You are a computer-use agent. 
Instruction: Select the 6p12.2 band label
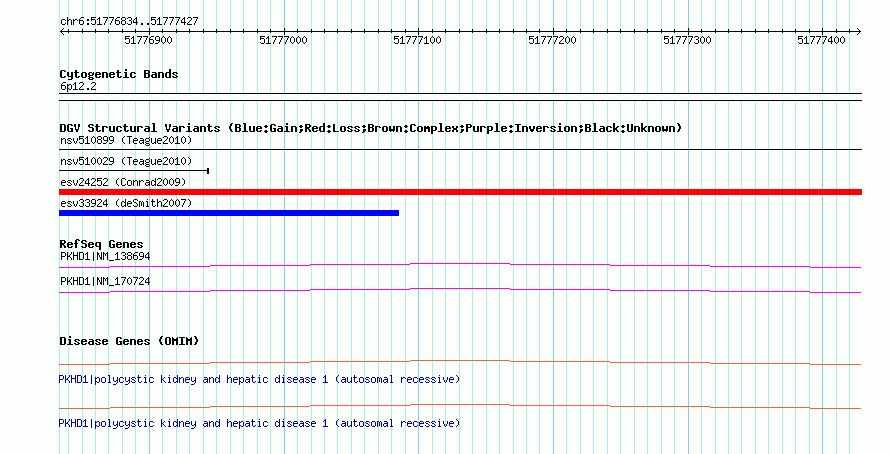coord(78,86)
